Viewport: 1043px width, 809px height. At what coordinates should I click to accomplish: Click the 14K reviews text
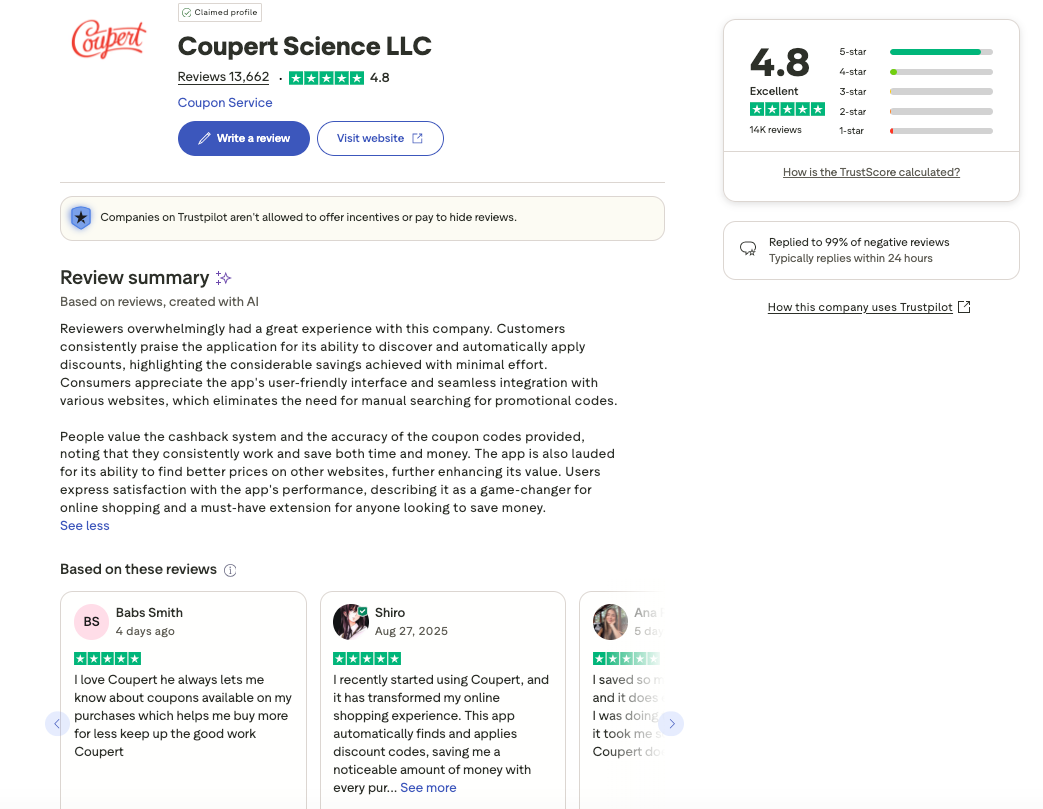click(x=776, y=130)
